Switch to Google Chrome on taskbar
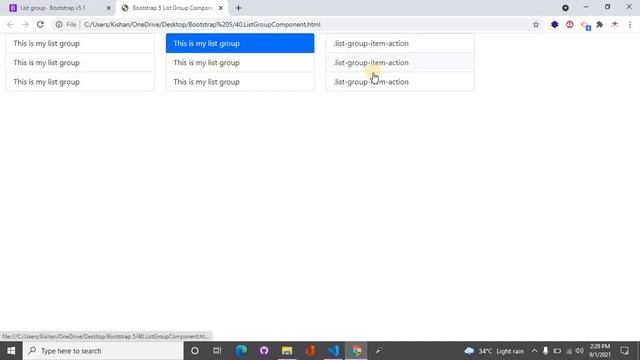Image resolution: width=640 pixels, height=360 pixels. point(356,351)
